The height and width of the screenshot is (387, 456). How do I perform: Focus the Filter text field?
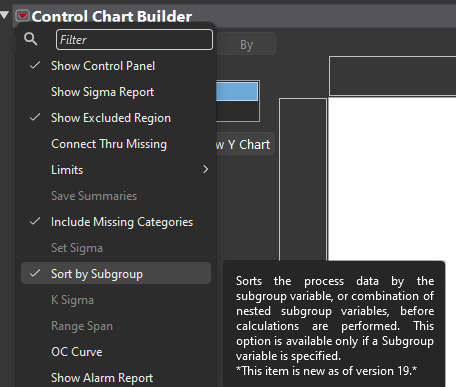coord(134,40)
